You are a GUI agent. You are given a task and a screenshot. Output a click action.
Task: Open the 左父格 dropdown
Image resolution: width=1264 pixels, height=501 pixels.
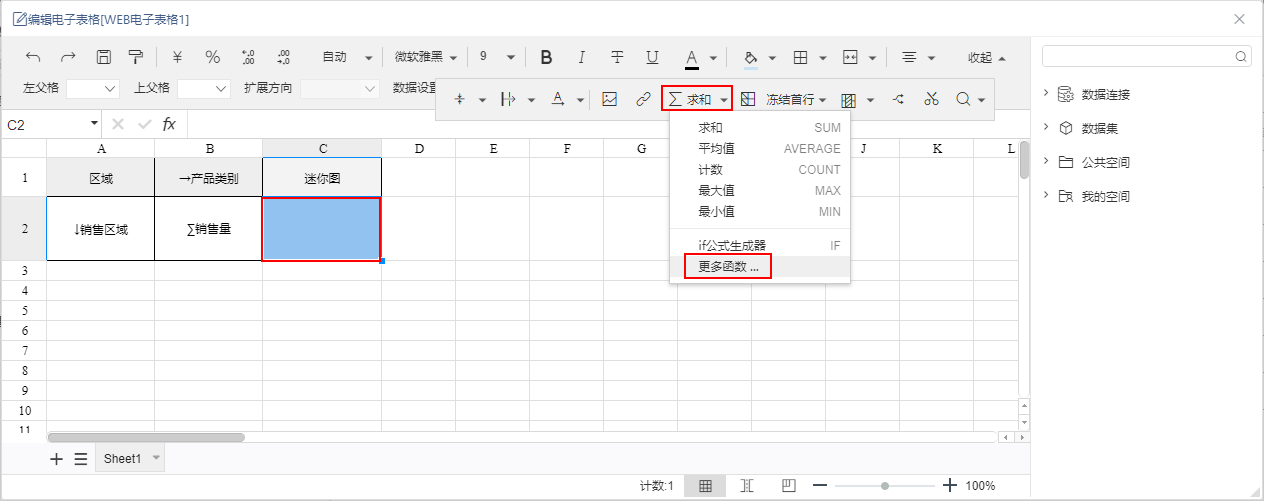coord(93,88)
